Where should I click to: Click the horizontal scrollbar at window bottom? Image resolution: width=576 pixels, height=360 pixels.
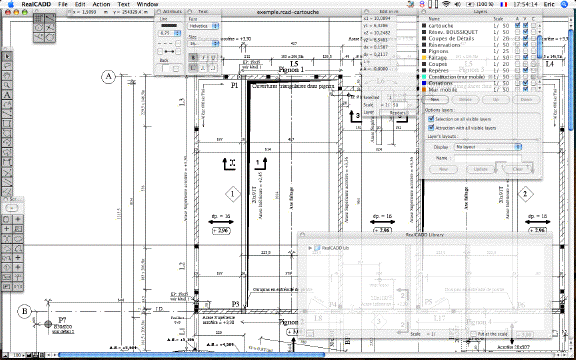(191, 355)
